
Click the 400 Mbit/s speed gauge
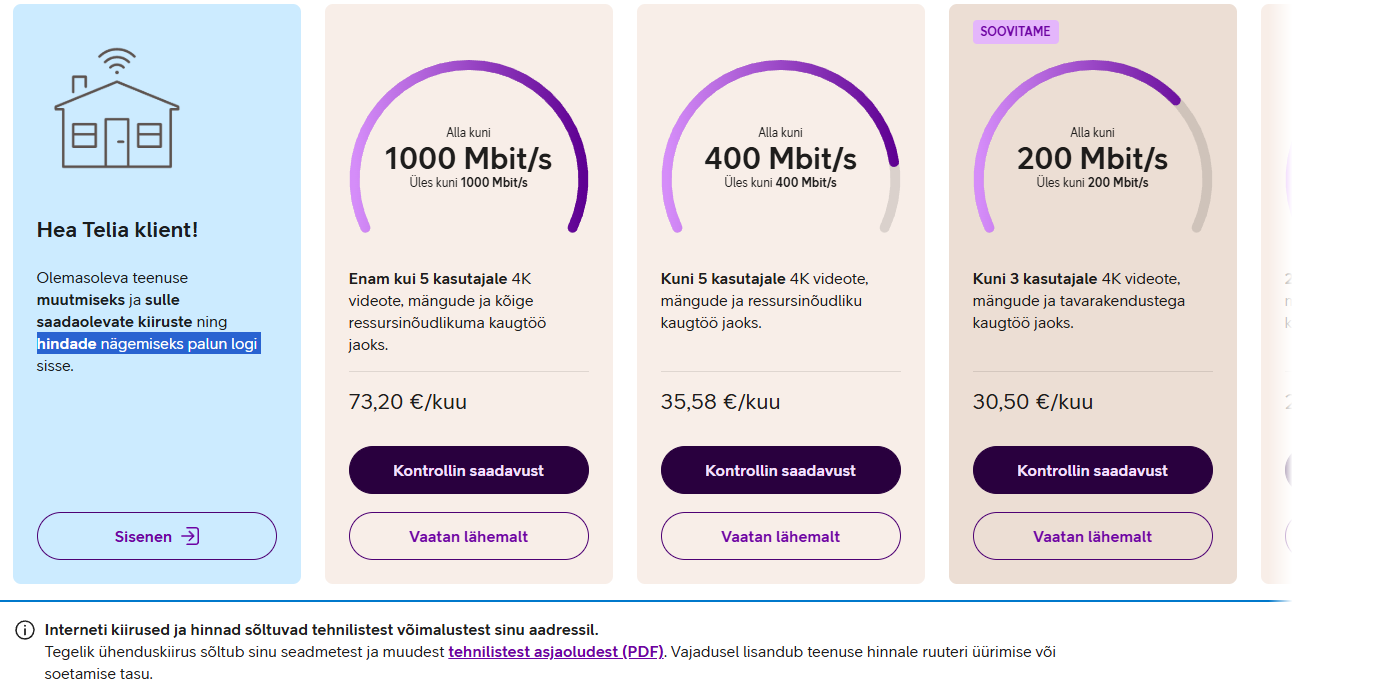tap(780, 146)
